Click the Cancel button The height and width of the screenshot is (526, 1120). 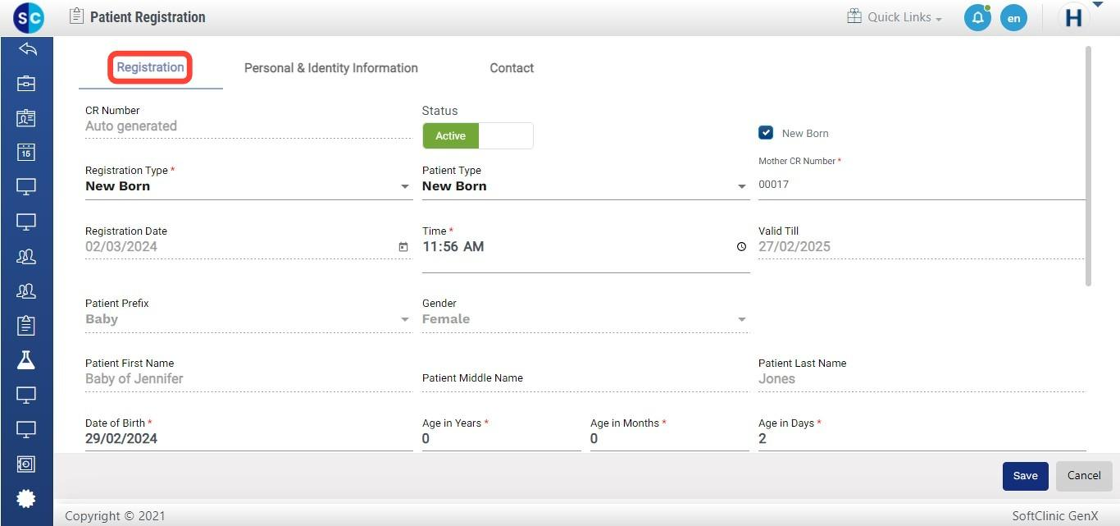(1084, 476)
